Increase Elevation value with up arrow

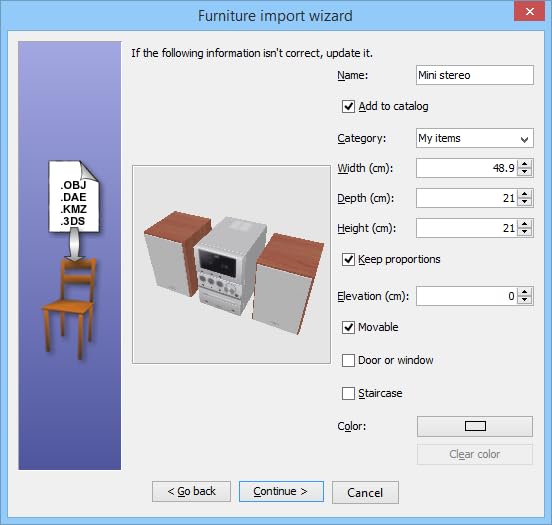pos(525,292)
